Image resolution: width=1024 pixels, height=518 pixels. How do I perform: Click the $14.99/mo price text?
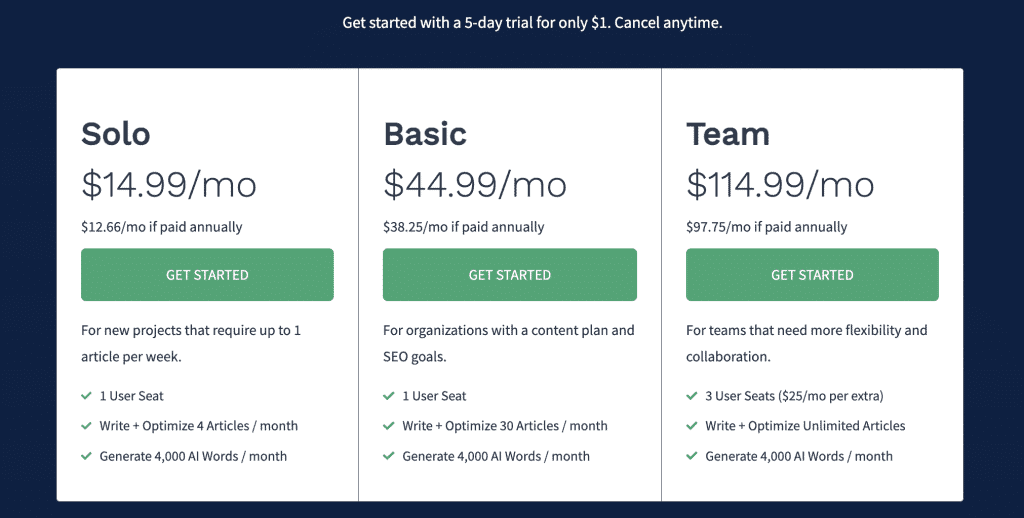[x=168, y=184]
